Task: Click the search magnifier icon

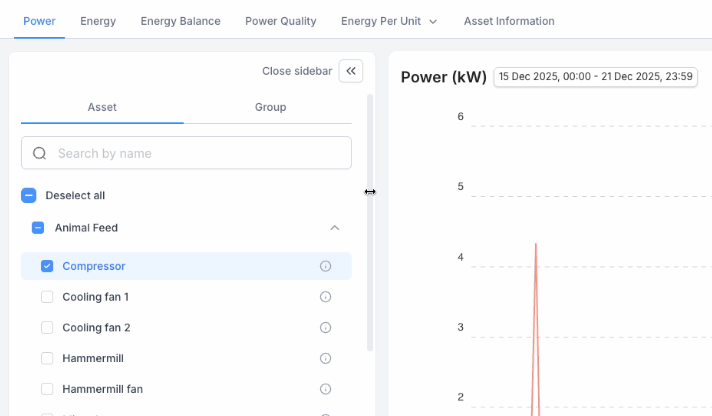Action: 40,153
